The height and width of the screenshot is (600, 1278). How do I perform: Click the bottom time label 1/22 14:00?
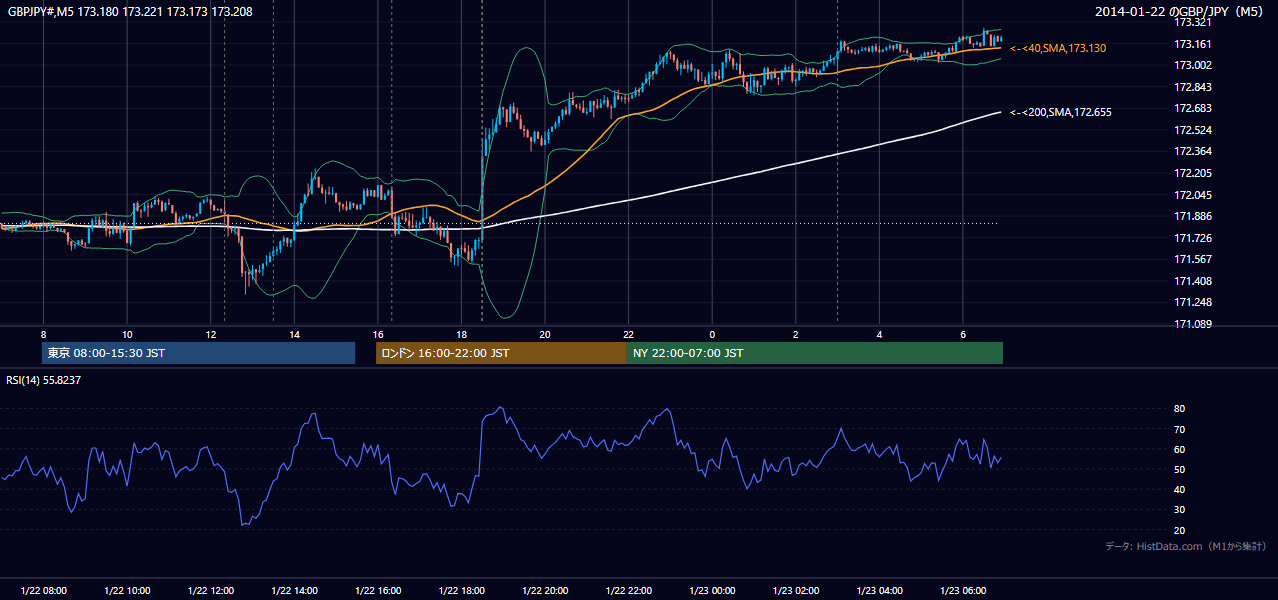pyautogui.click(x=294, y=591)
